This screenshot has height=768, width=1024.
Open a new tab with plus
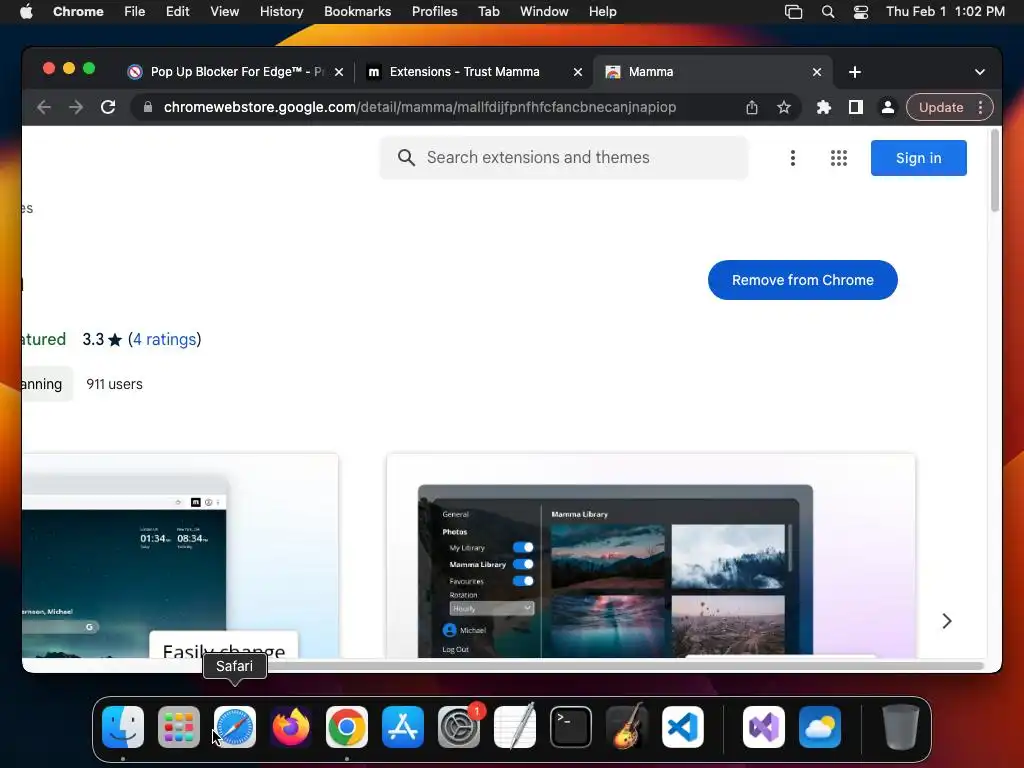point(855,72)
